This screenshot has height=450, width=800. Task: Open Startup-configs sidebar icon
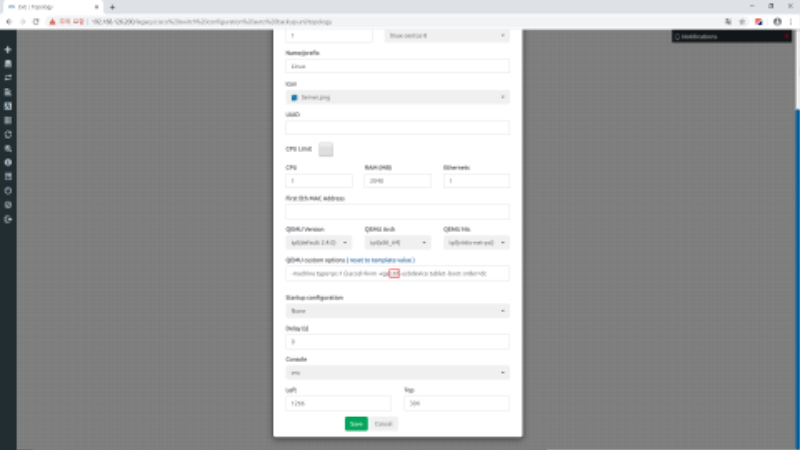[8, 92]
